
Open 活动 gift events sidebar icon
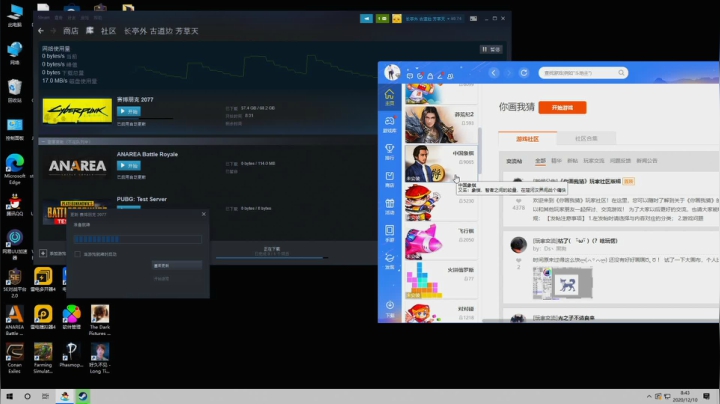389,207
